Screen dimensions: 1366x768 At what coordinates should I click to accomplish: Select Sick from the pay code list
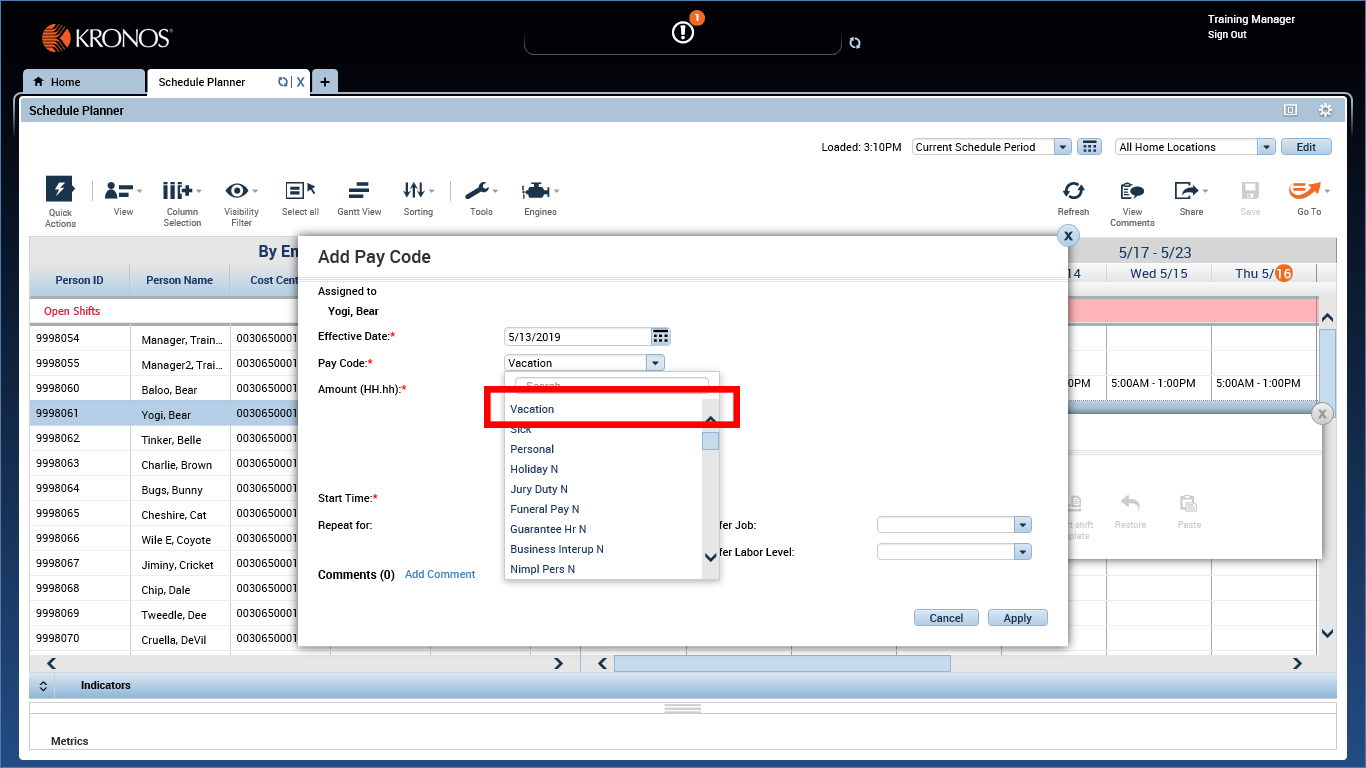tap(519, 428)
